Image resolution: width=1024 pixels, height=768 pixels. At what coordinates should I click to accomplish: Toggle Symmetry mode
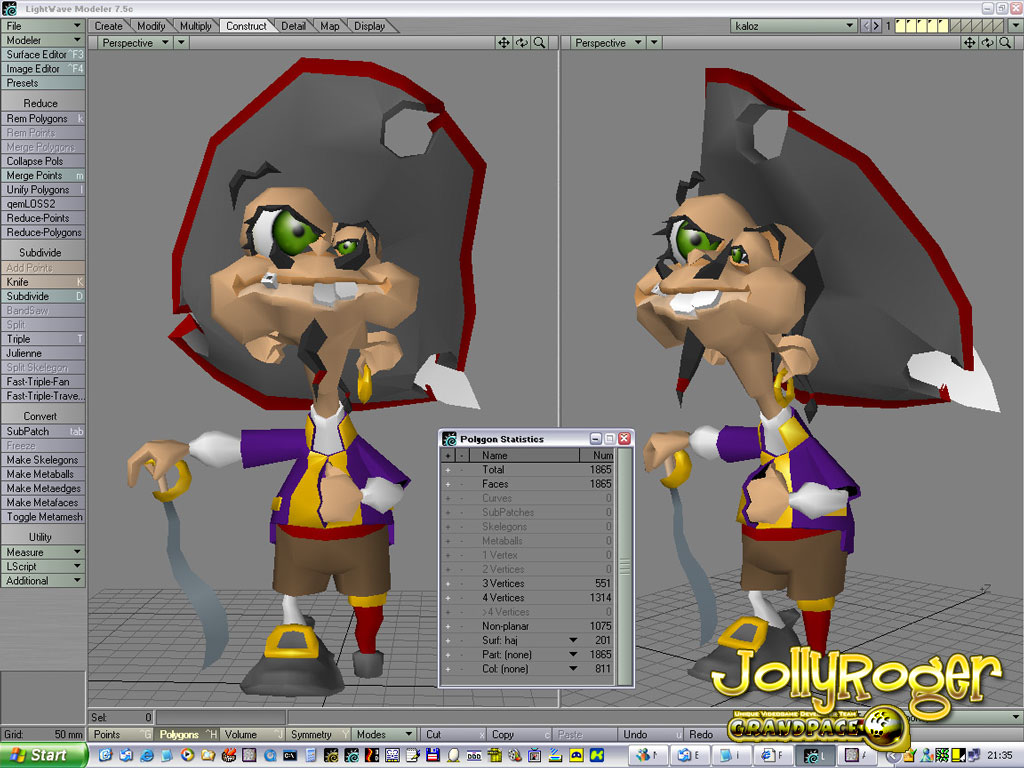[x=319, y=735]
